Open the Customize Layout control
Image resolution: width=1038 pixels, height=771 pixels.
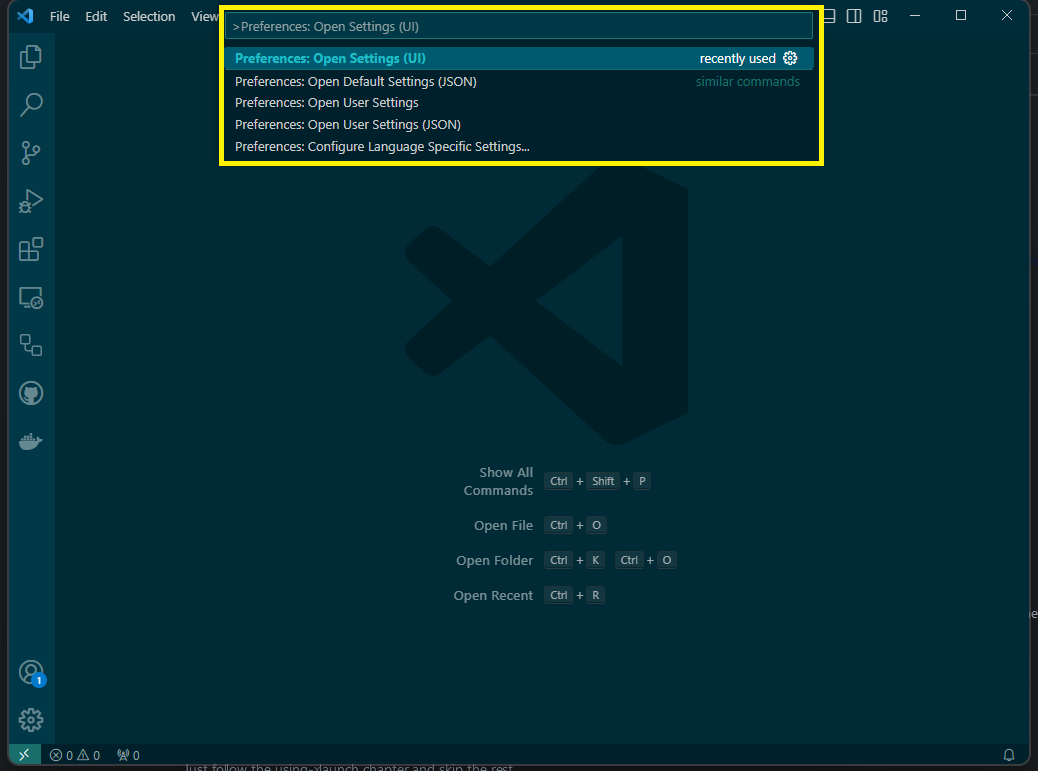tap(880, 16)
